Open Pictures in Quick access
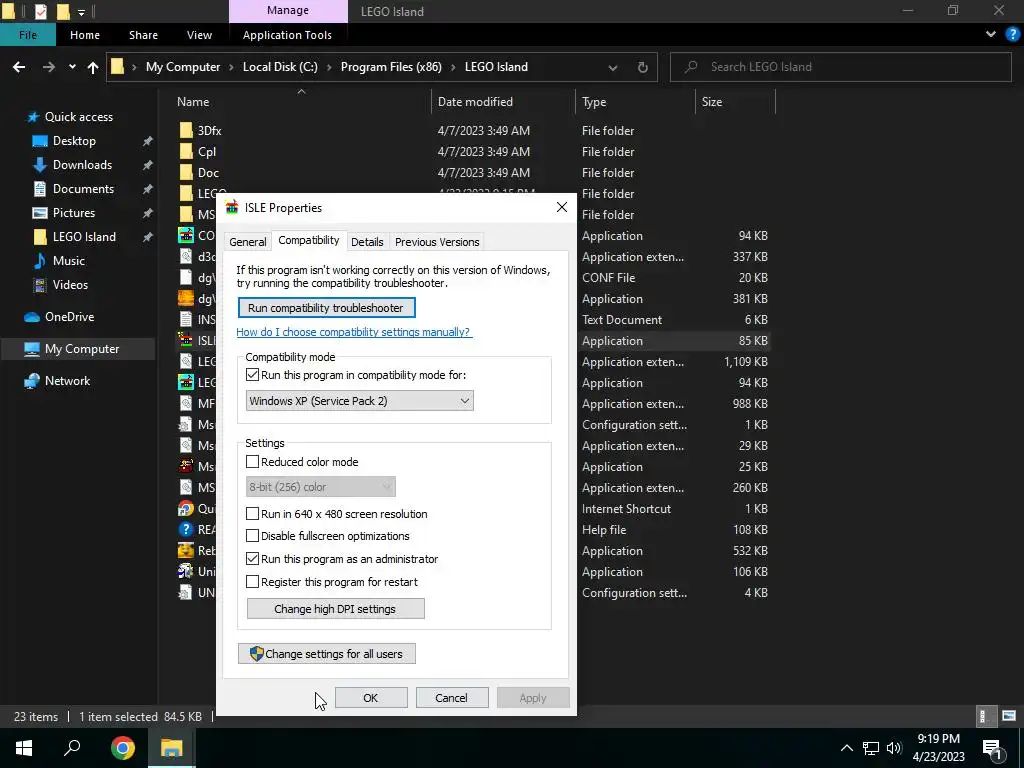The image size is (1024, 768). [x=74, y=213]
